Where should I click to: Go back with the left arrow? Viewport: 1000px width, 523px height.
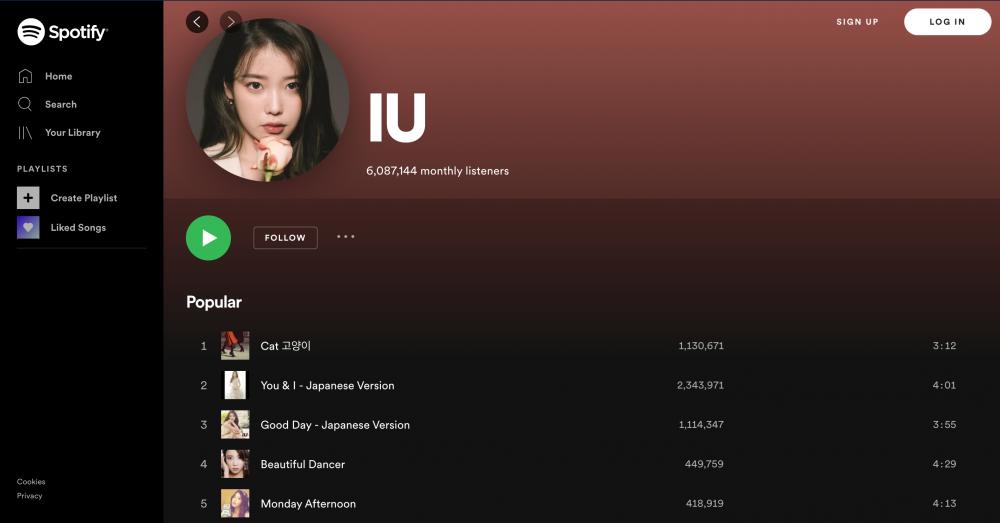tap(197, 22)
